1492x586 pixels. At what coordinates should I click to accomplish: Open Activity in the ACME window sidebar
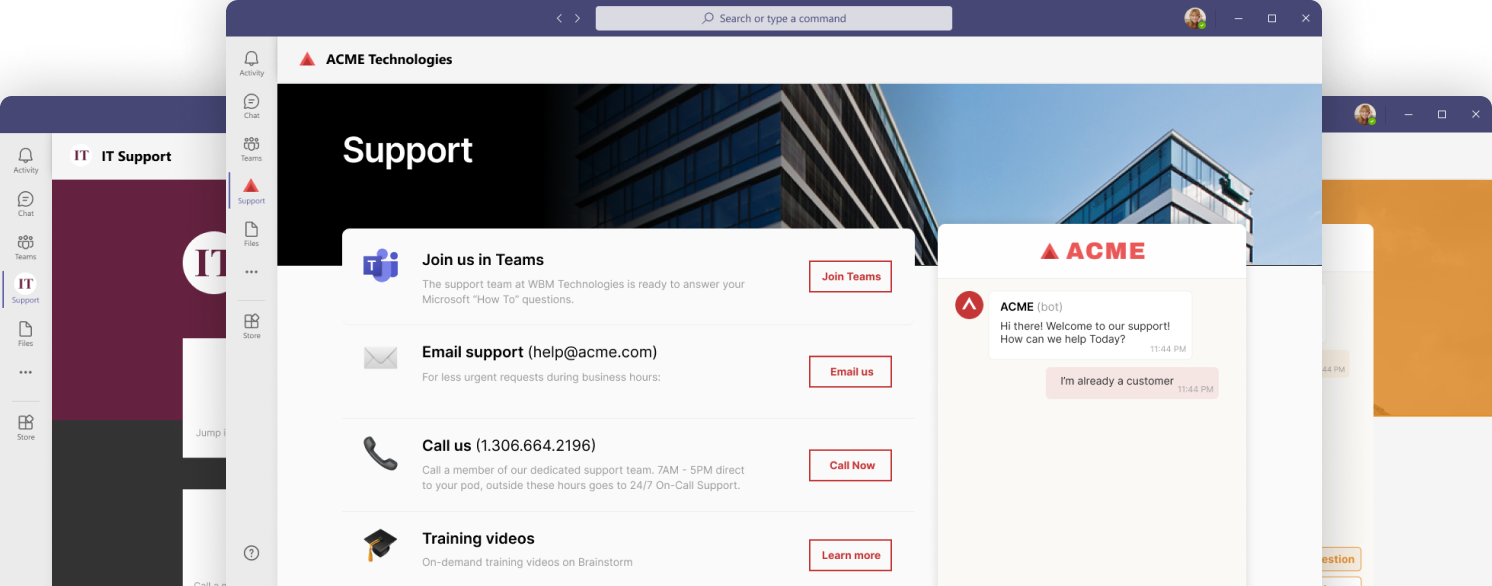252,63
